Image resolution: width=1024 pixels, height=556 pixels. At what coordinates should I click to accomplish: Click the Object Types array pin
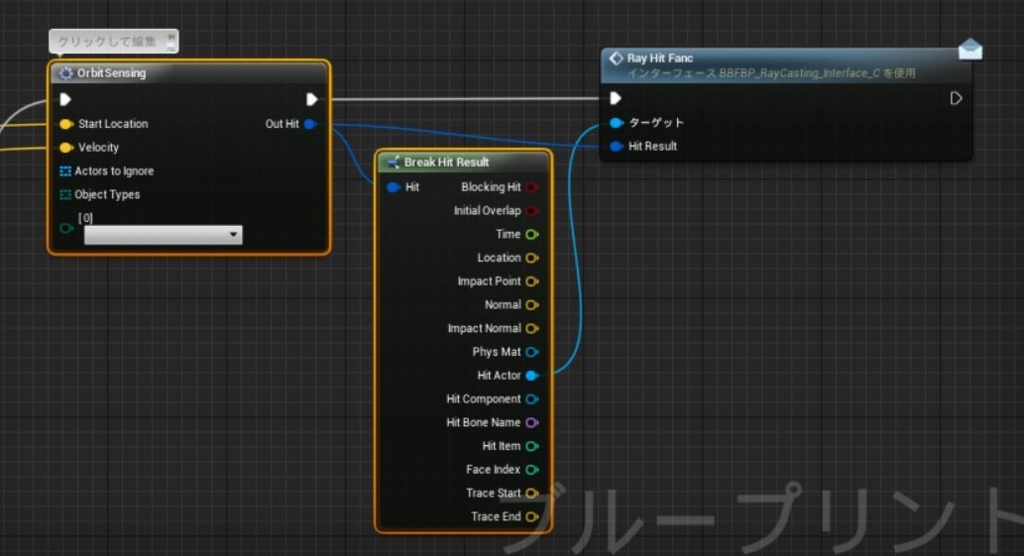[x=65, y=195]
